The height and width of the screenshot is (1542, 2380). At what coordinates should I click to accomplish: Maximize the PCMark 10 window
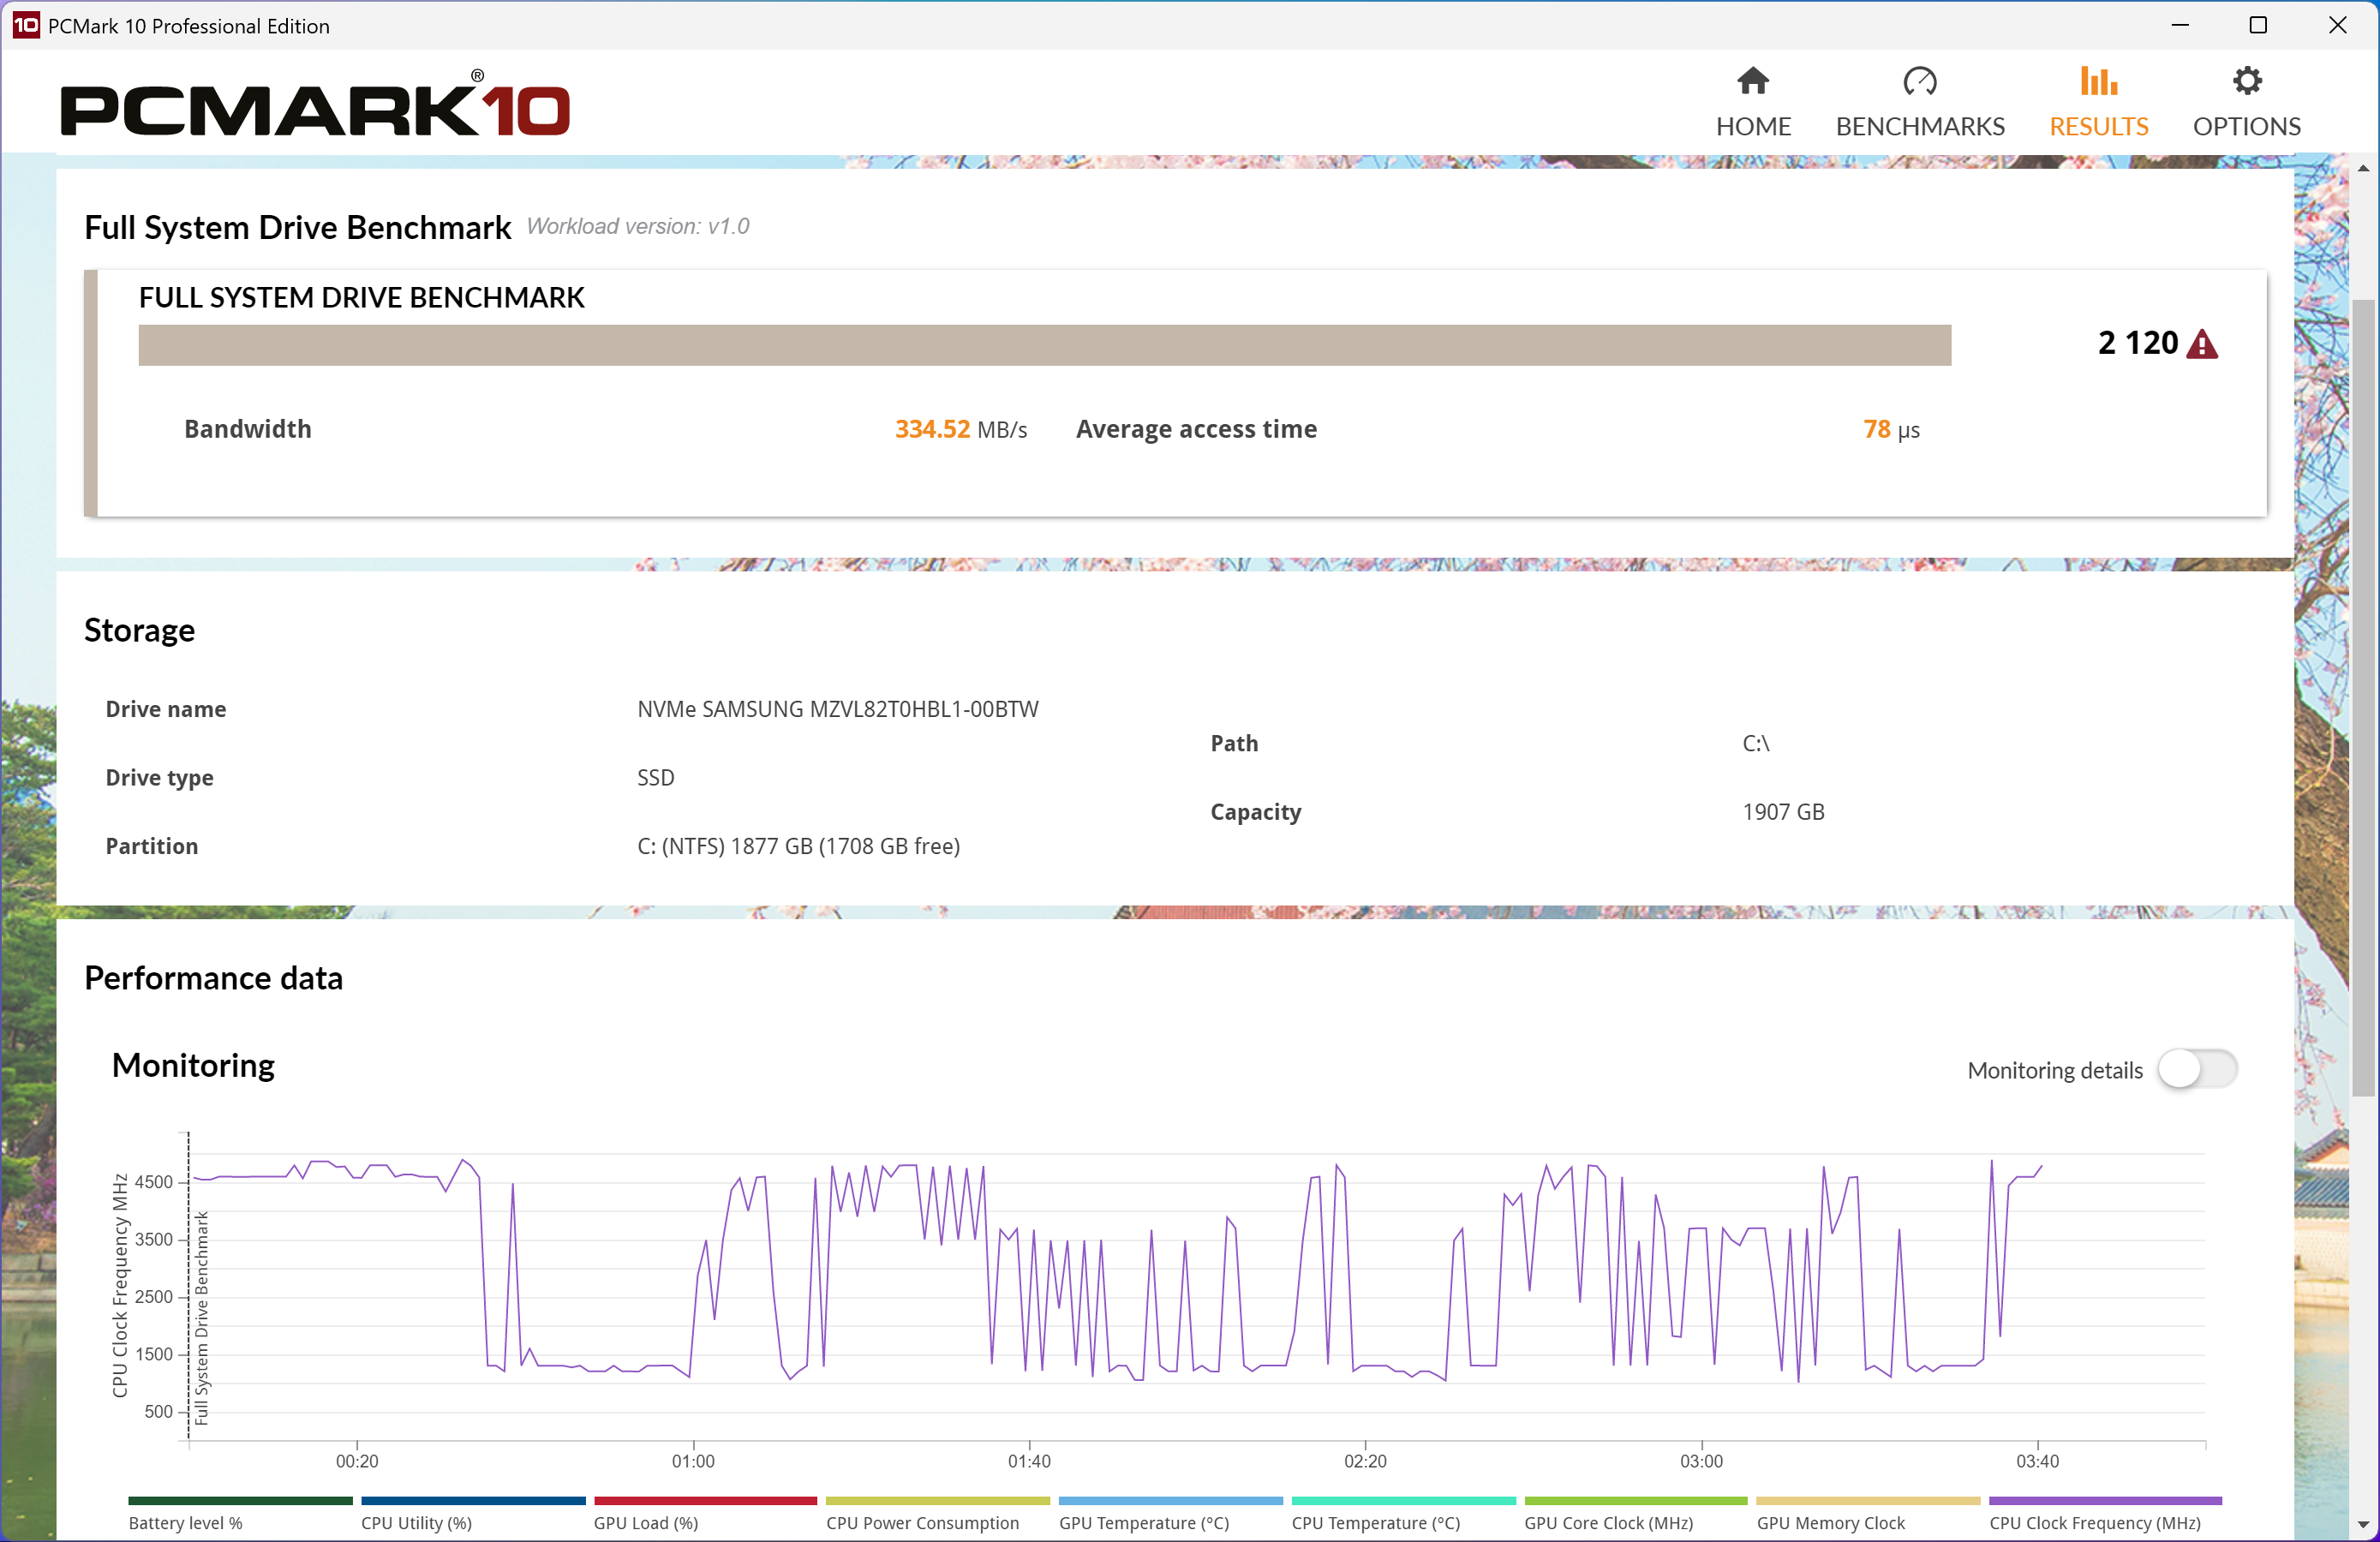point(2258,25)
